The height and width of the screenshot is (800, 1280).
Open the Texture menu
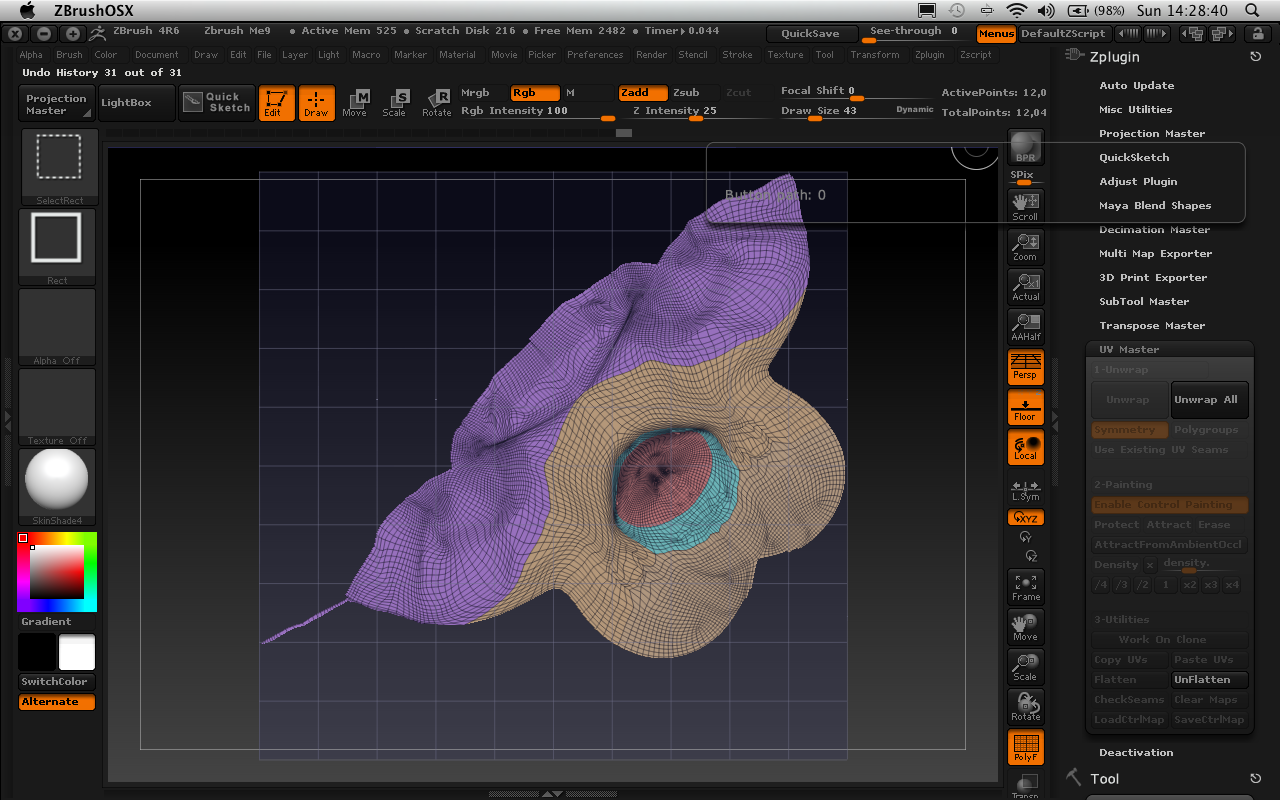coord(786,55)
